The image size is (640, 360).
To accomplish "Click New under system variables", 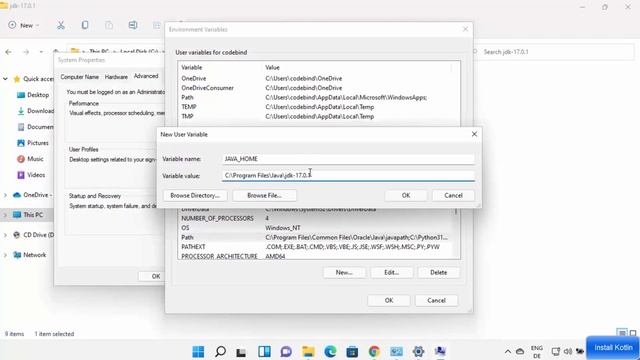I will tap(344, 272).
